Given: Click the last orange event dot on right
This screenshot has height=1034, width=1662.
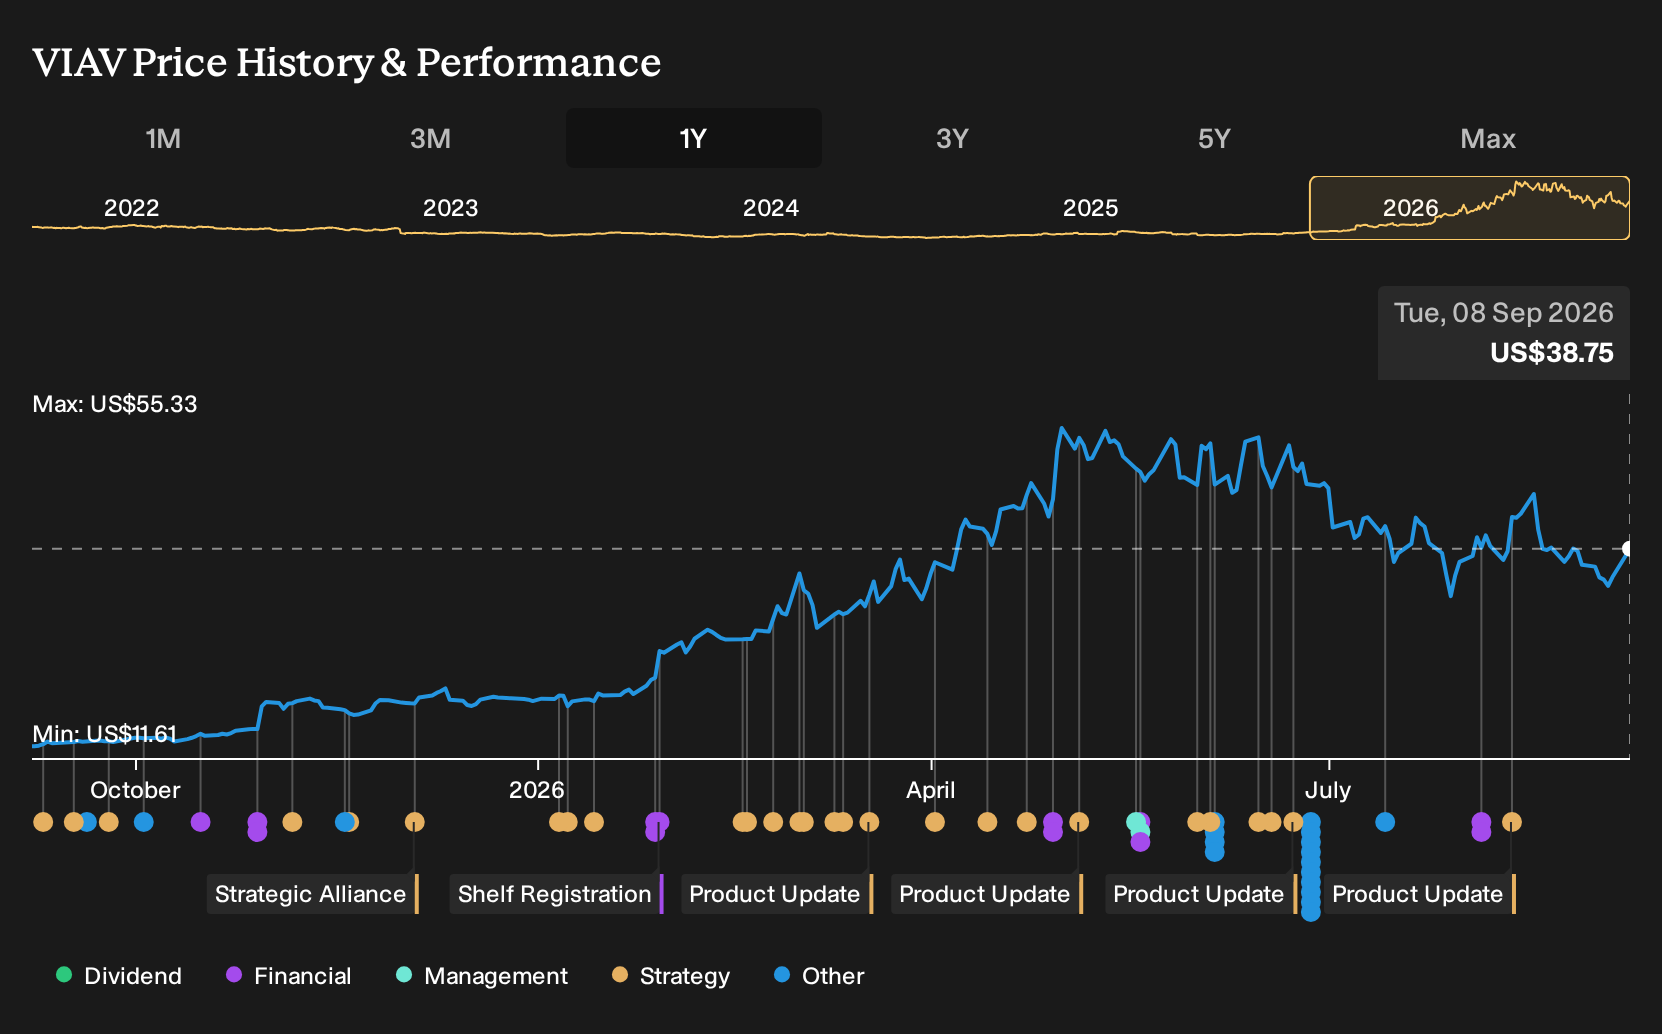Looking at the screenshot, I should pyautogui.click(x=1512, y=822).
